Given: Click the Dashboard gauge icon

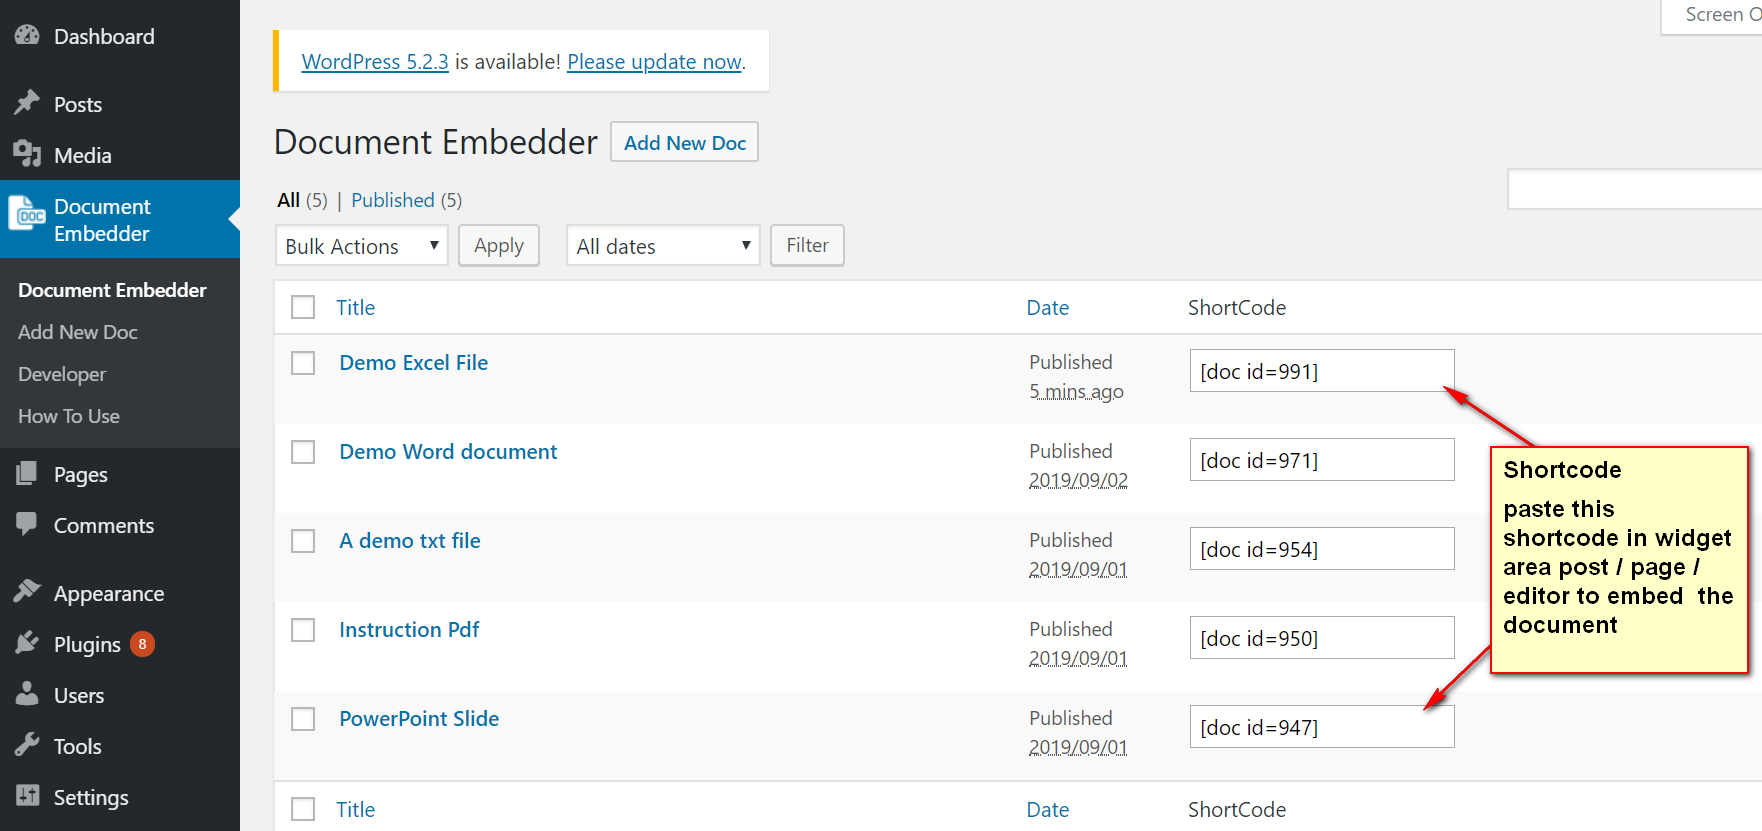Looking at the screenshot, I should click(27, 36).
